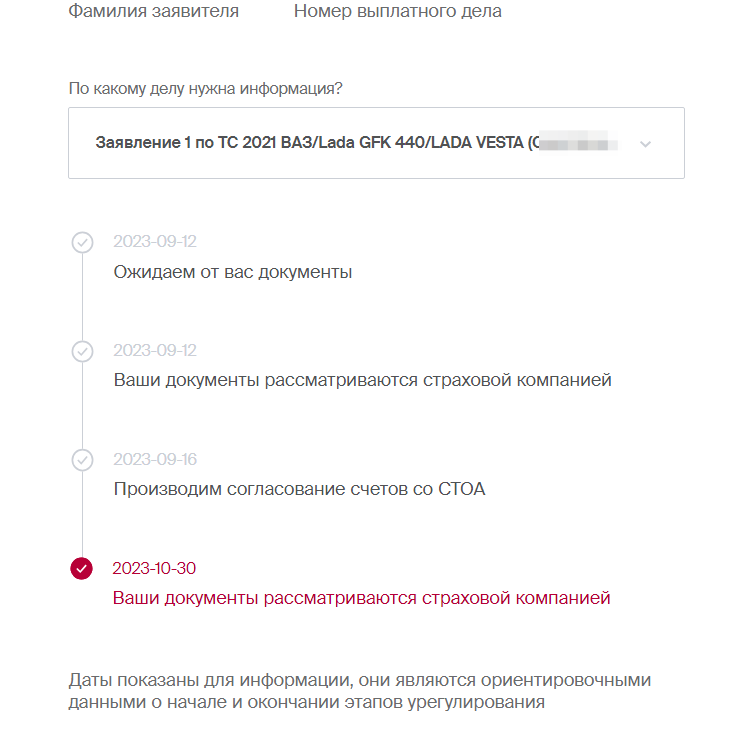Image resolution: width=756 pixels, height=739 pixels.
Task: Click the "Даты показаны для информации" footer note
Action: pyautogui.click(x=360, y=691)
